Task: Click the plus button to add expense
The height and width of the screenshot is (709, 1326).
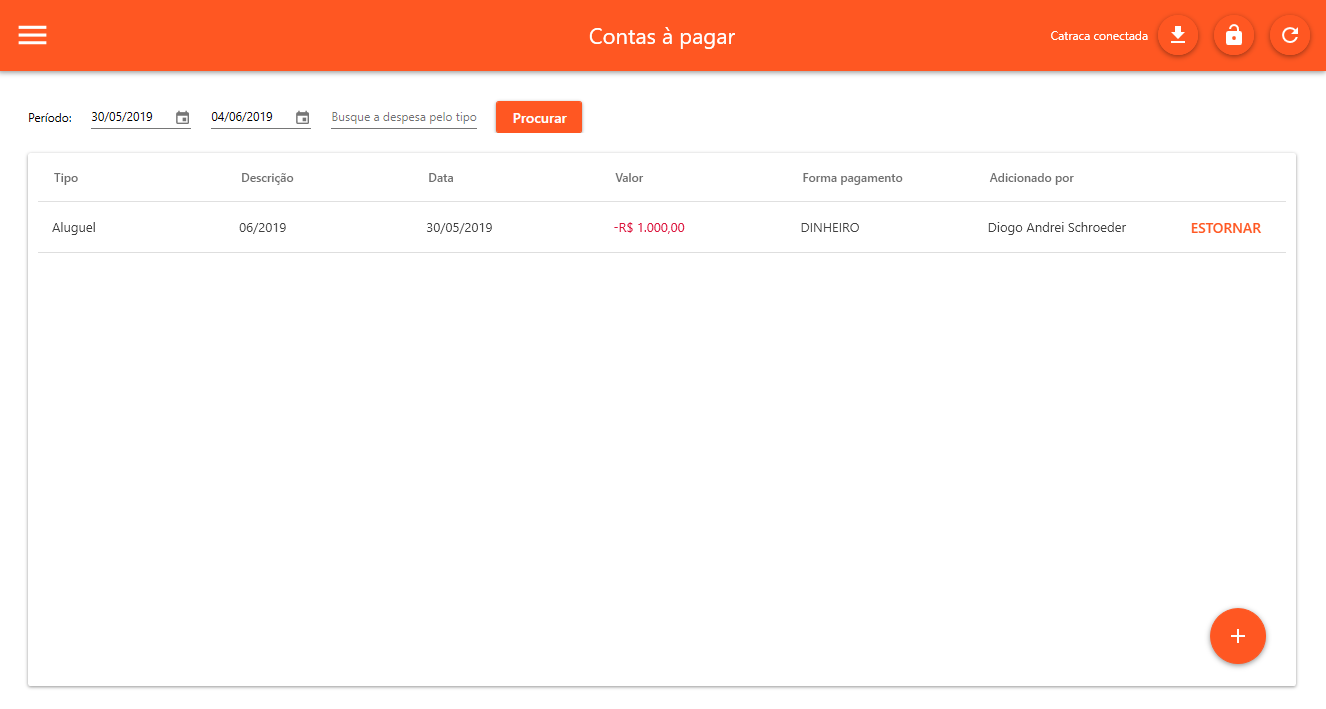Action: click(1237, 636)
